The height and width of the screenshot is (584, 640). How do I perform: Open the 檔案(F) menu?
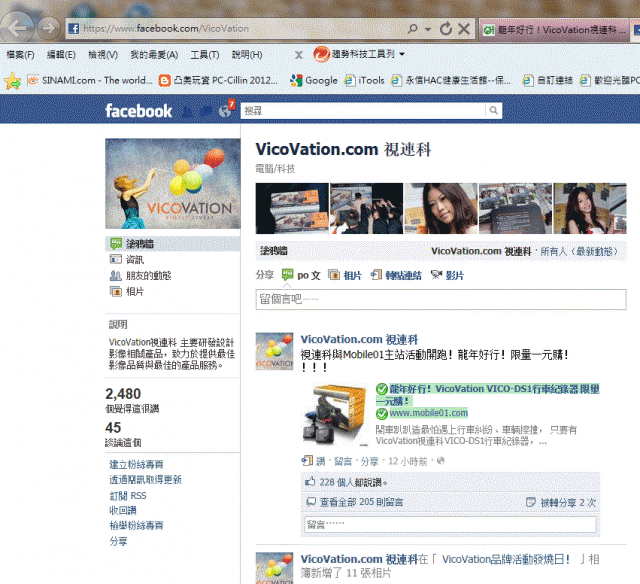click(x=20, y=55)
